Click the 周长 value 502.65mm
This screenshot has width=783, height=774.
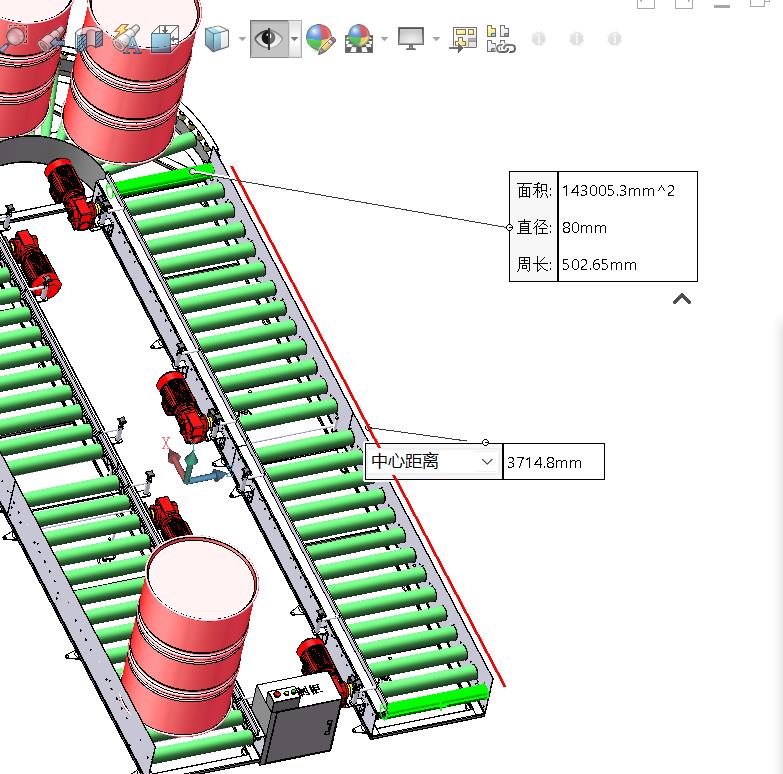(x=599, y=264)
